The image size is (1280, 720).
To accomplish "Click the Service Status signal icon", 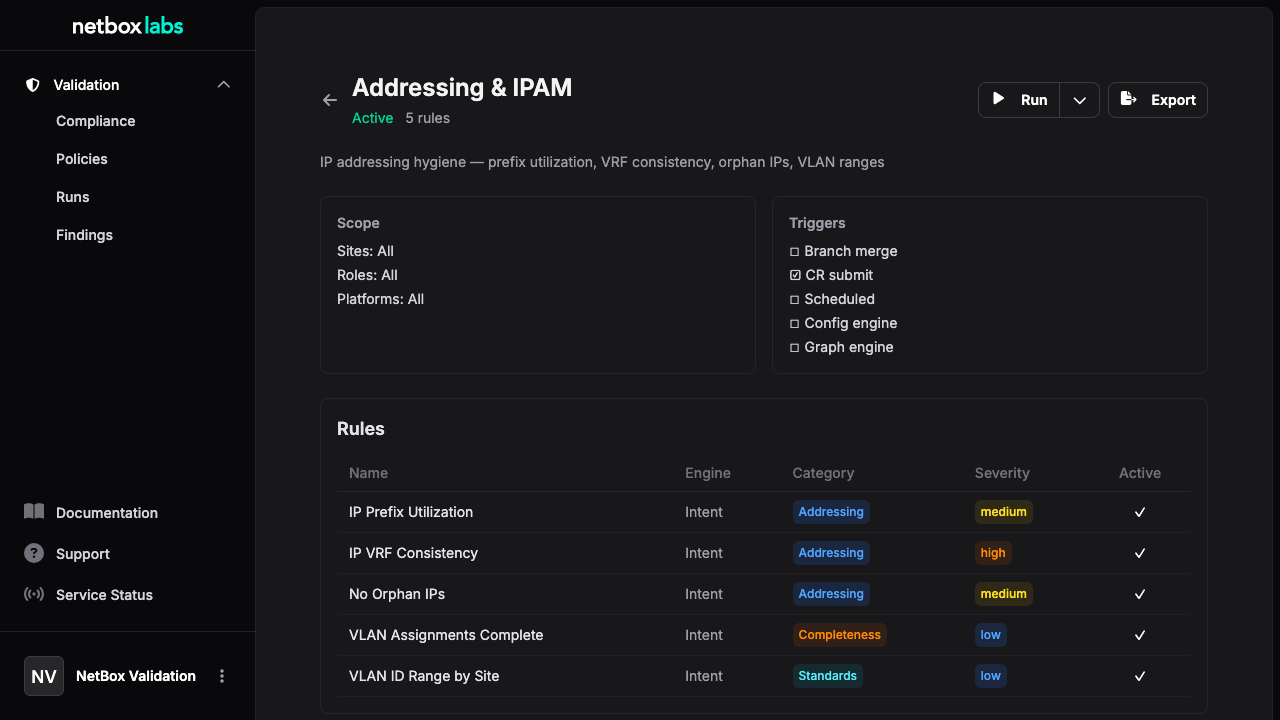I will click(x=34, y=594).
